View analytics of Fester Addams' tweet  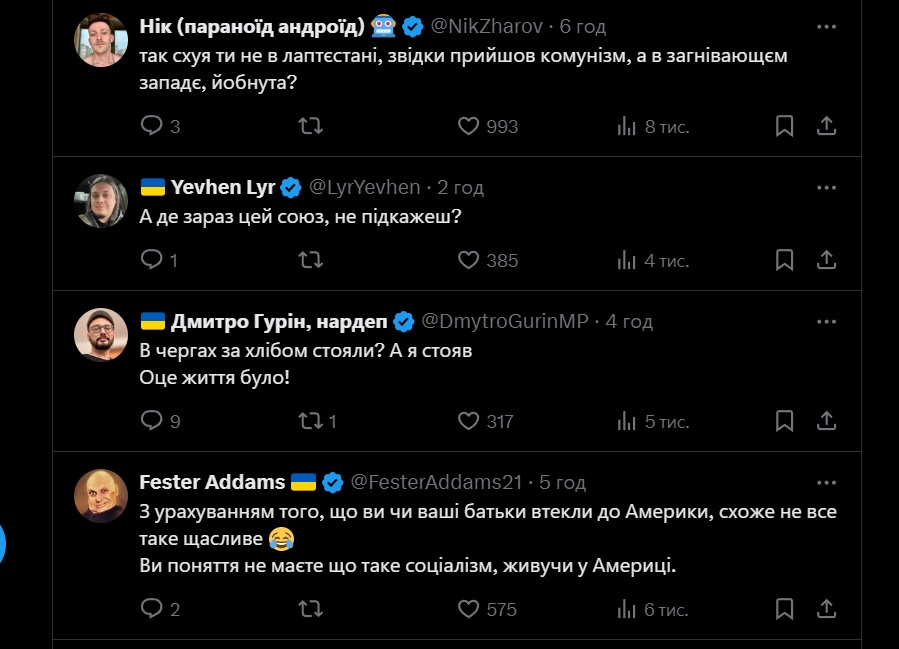(628, 608)
